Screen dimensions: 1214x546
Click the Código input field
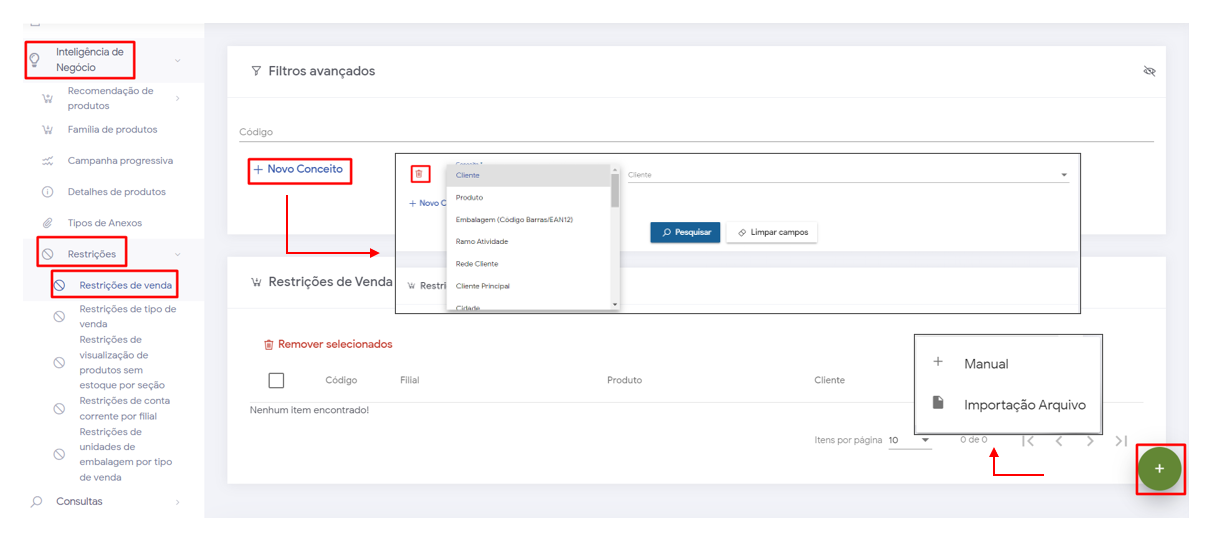(x=695, y=132)
